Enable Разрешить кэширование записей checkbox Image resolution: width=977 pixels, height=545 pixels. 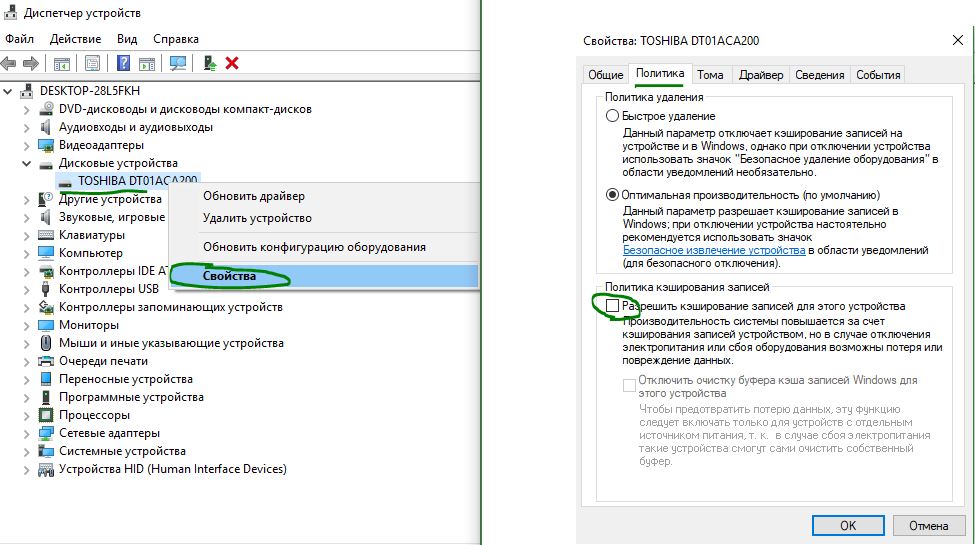point(613,306)
